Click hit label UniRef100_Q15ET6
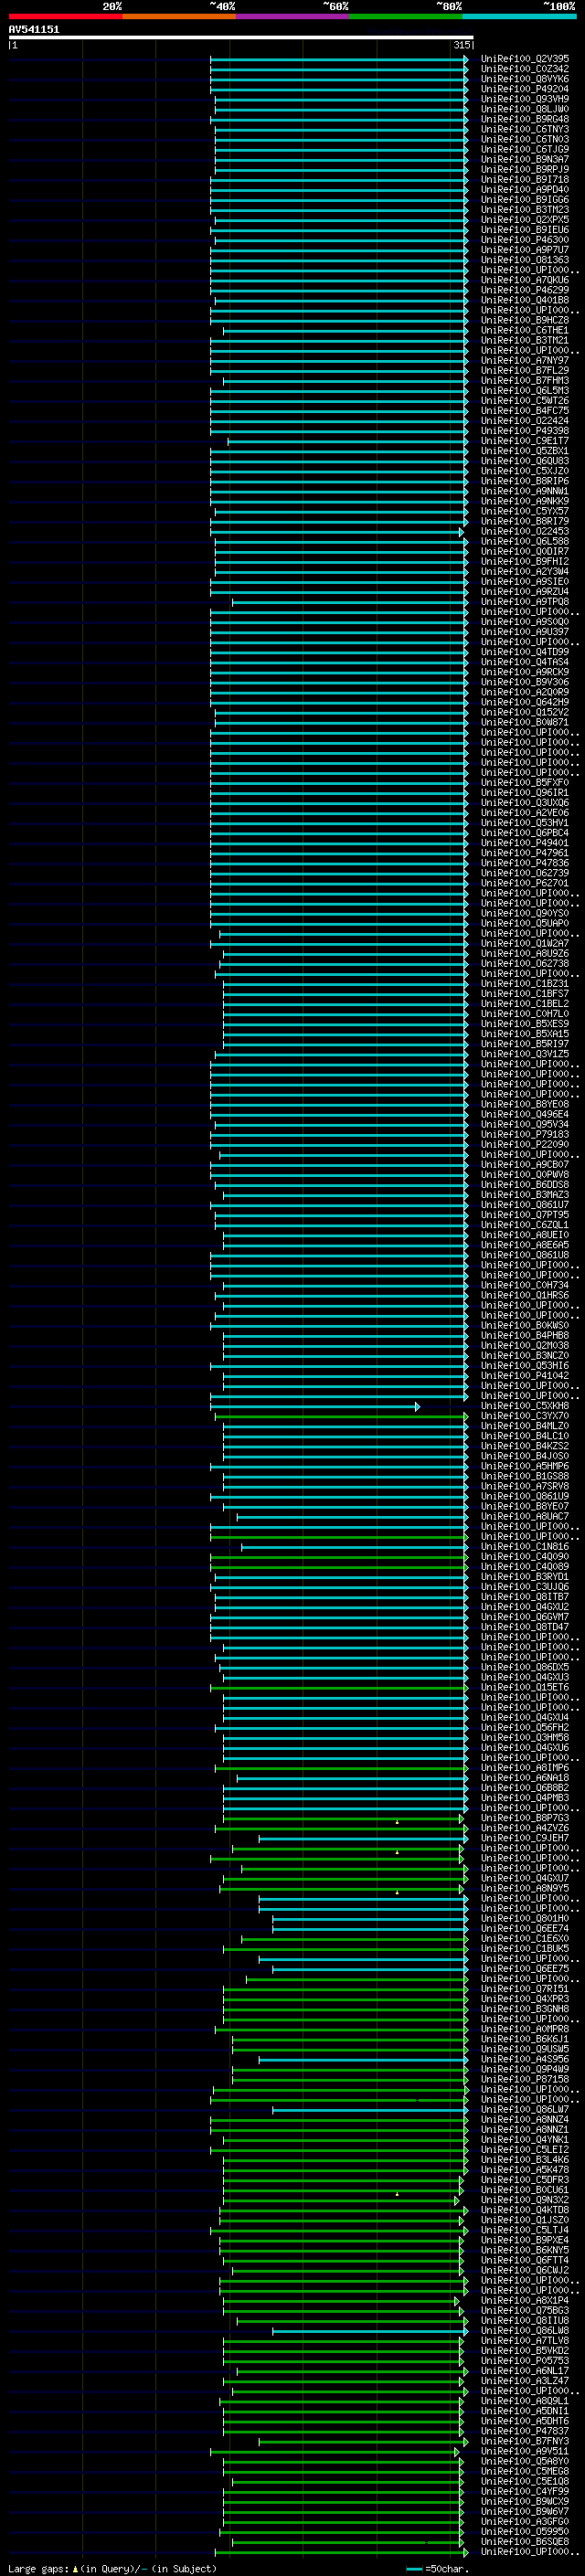 (525, 1688)
